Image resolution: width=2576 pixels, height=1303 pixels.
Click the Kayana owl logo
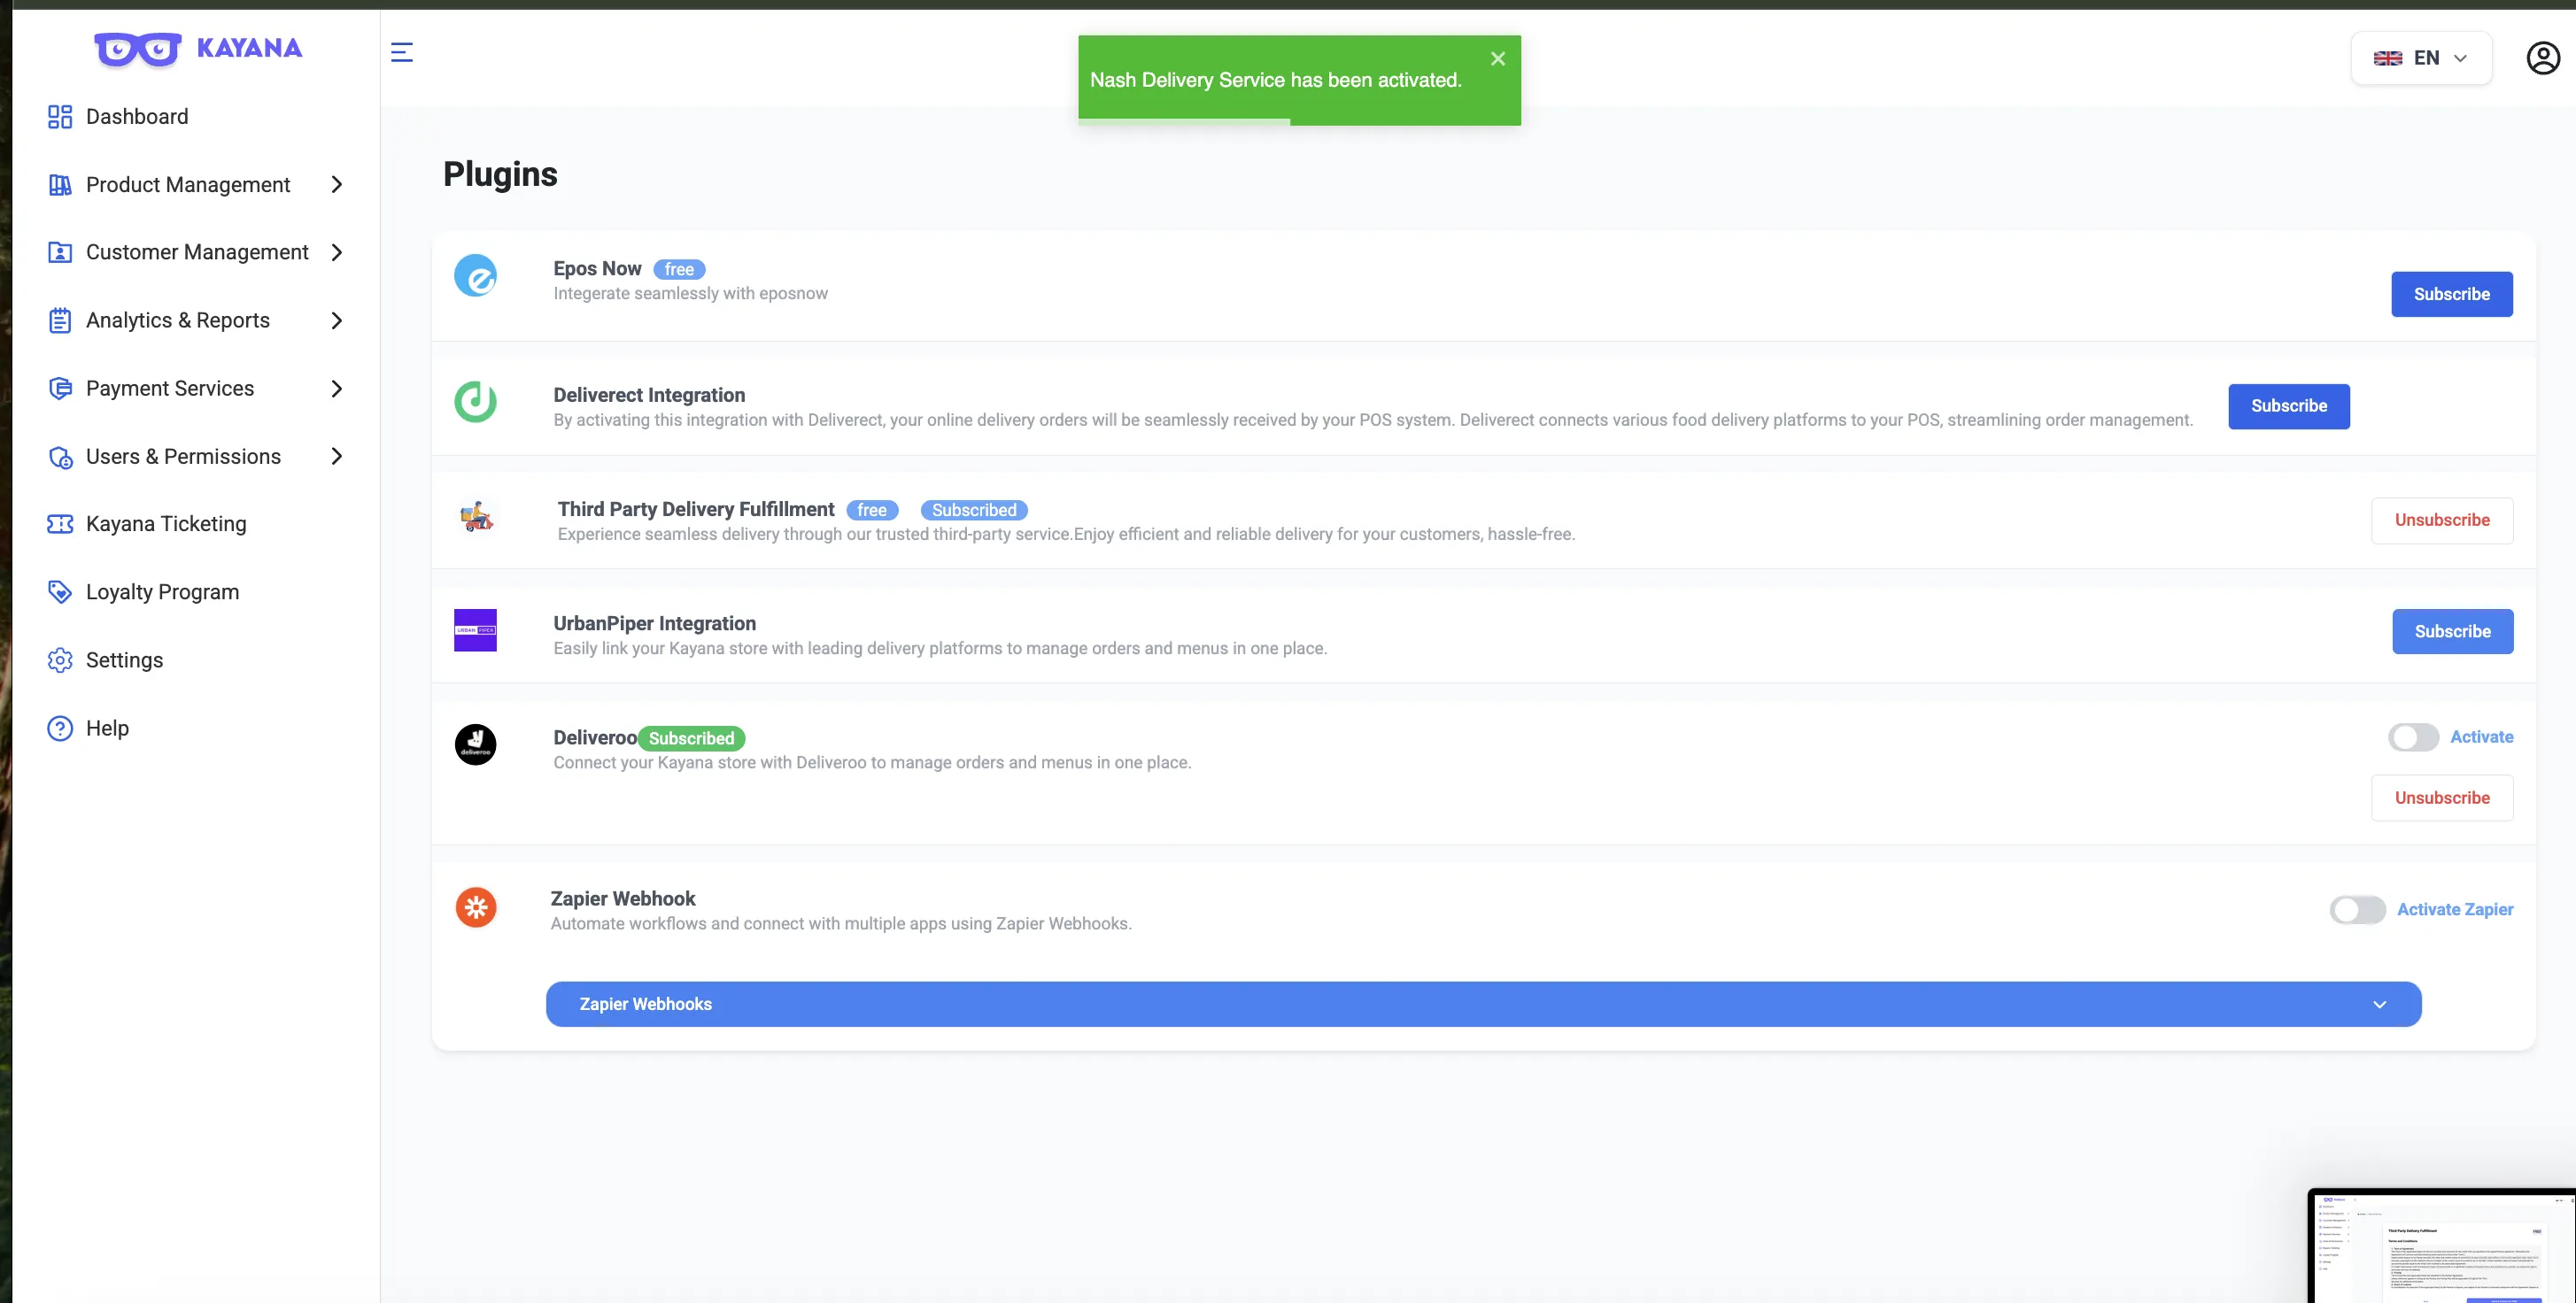click(137, 48)
